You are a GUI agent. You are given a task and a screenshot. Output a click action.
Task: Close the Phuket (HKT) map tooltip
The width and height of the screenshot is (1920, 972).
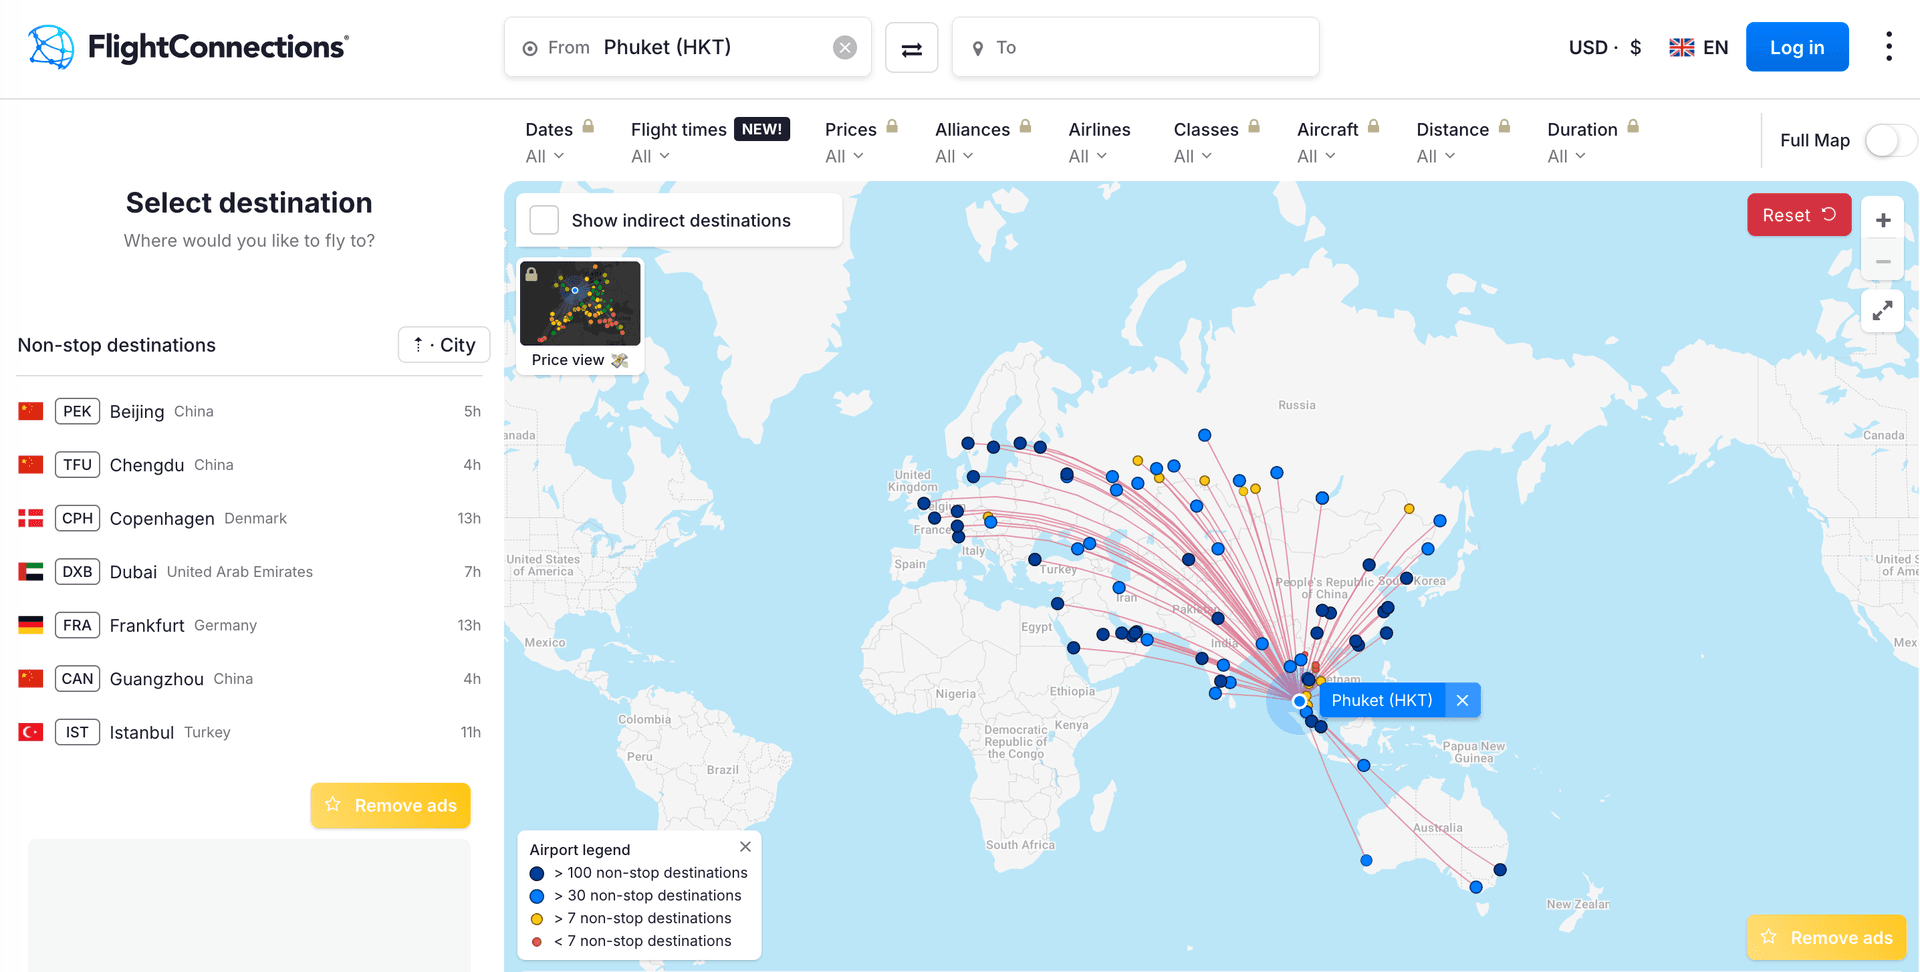click(1462, 700)
